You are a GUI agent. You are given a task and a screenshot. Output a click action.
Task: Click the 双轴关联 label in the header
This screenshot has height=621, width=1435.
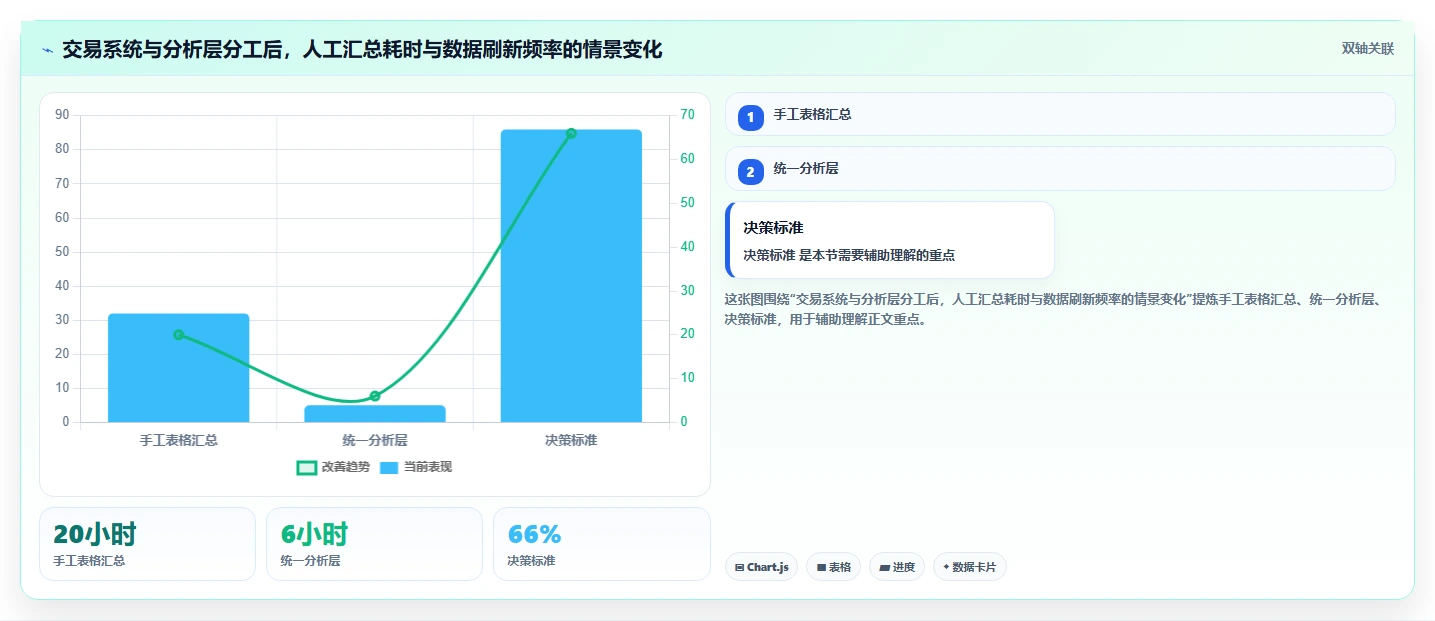[x=1367, y=48]
